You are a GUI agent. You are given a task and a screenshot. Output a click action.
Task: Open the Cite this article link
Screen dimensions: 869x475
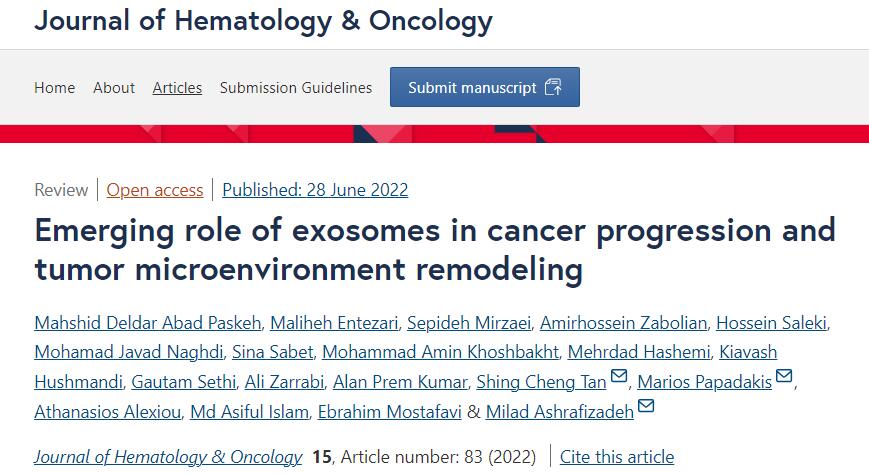(x=617, y=457)
